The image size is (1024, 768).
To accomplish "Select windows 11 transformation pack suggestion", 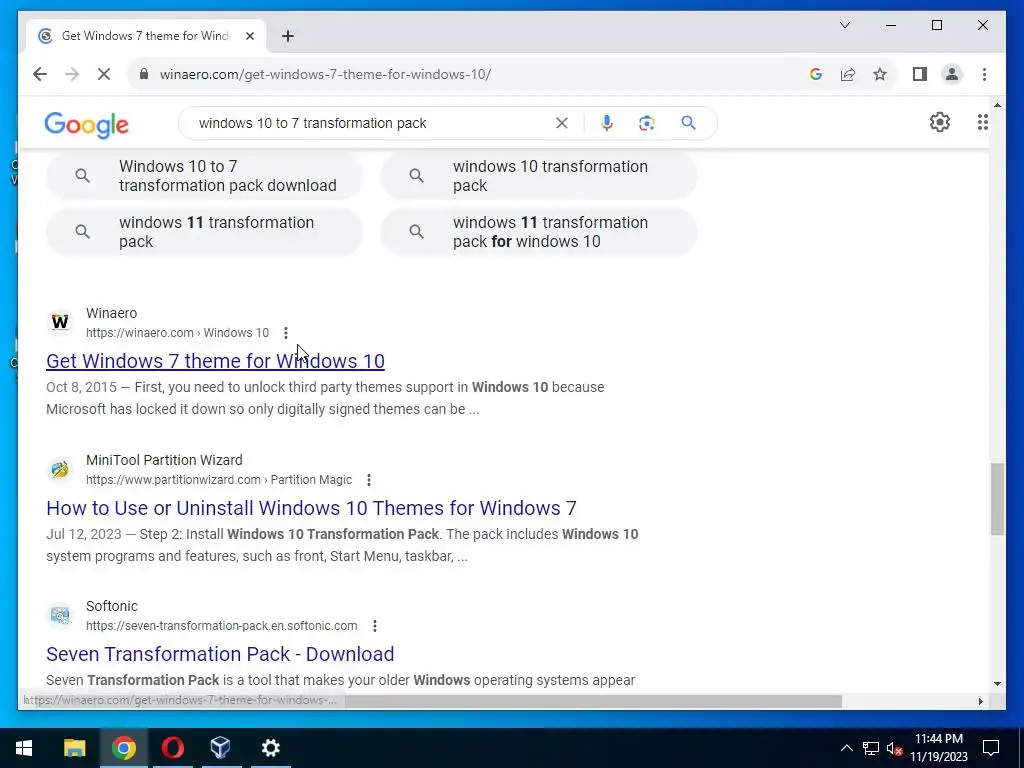I will [x=204, y=232].
